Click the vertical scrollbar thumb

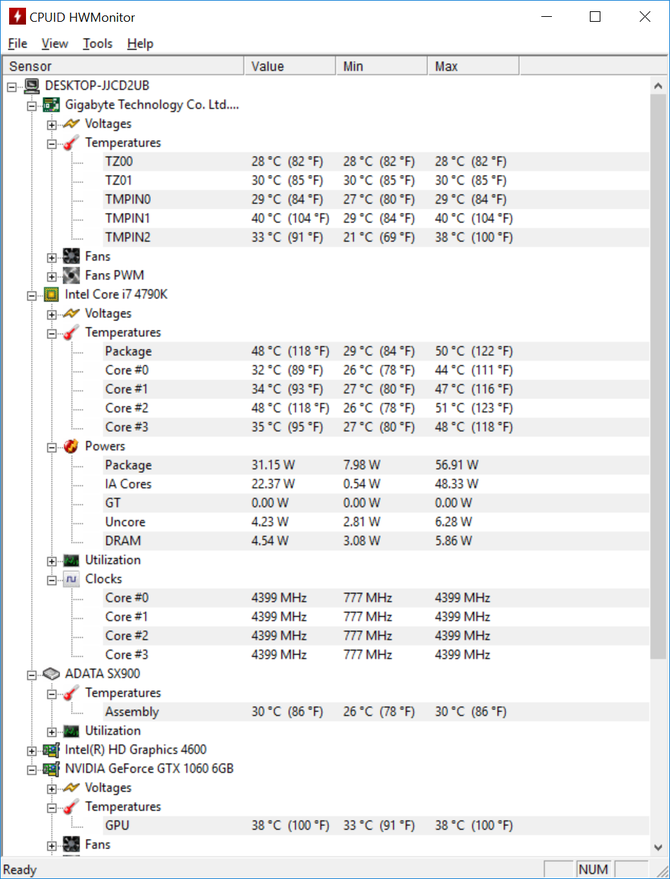coord(658,377)
